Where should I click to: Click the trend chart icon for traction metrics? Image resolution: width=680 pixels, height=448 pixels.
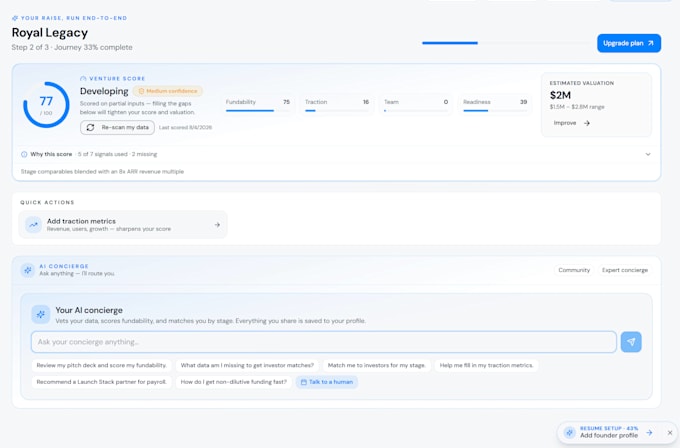pyautogui.click(x=33, y=225)
